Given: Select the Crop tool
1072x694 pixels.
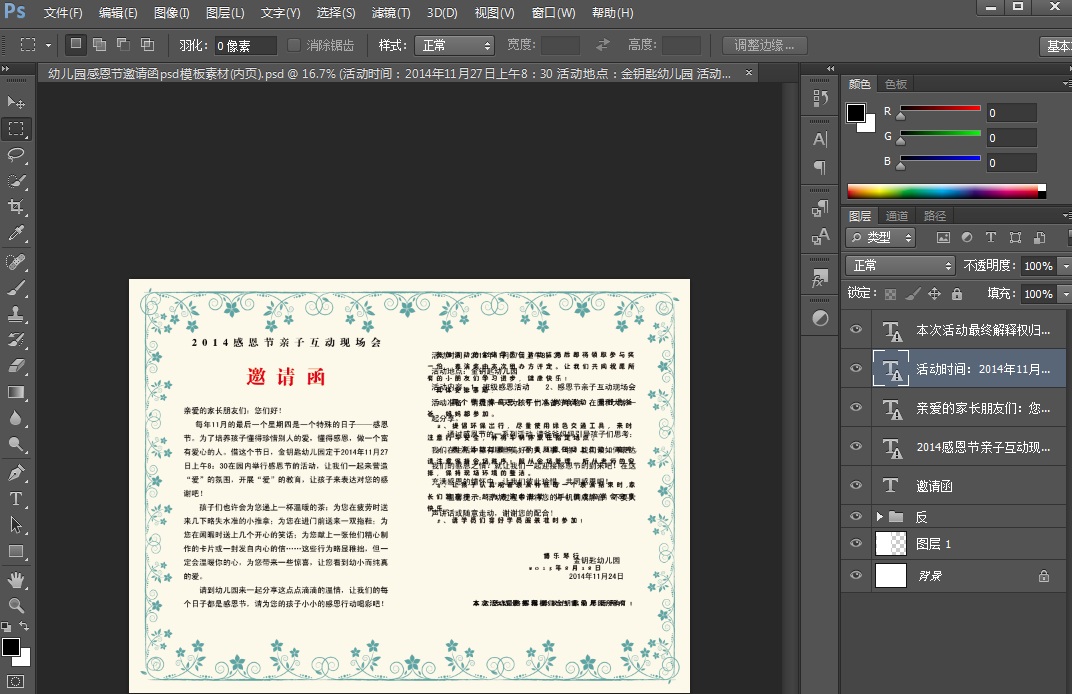Looking at the screenshot, I should (16, 206).
